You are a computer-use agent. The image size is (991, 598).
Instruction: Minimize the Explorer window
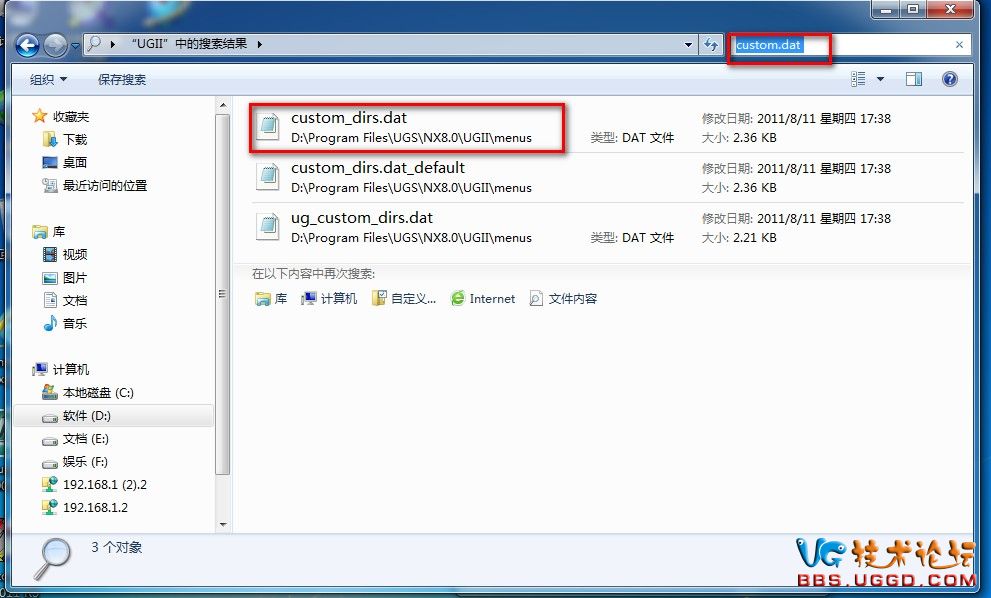click(886, 9)
